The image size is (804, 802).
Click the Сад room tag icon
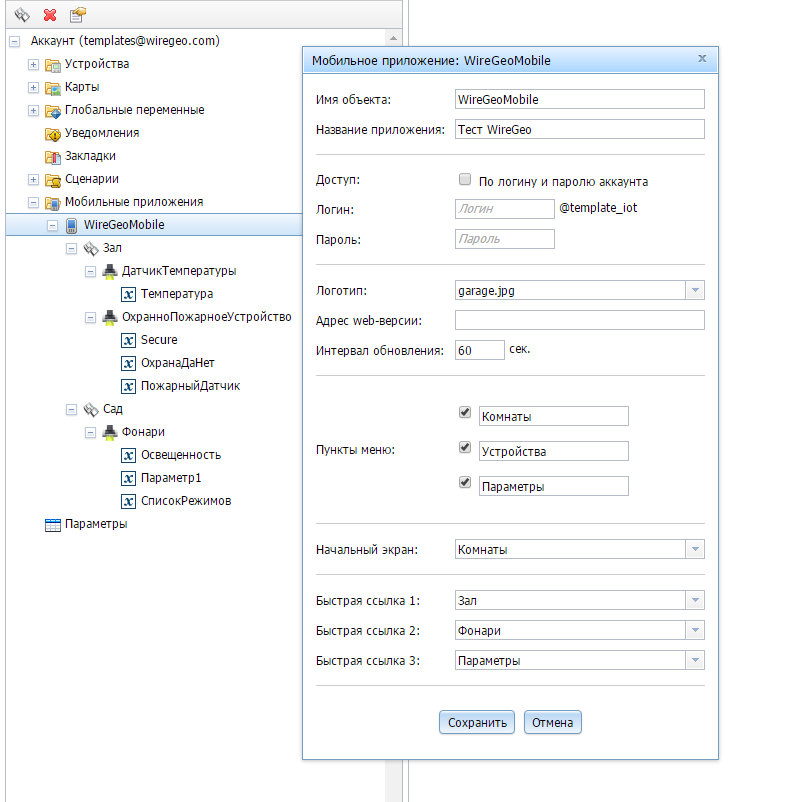tap(91, 410)
